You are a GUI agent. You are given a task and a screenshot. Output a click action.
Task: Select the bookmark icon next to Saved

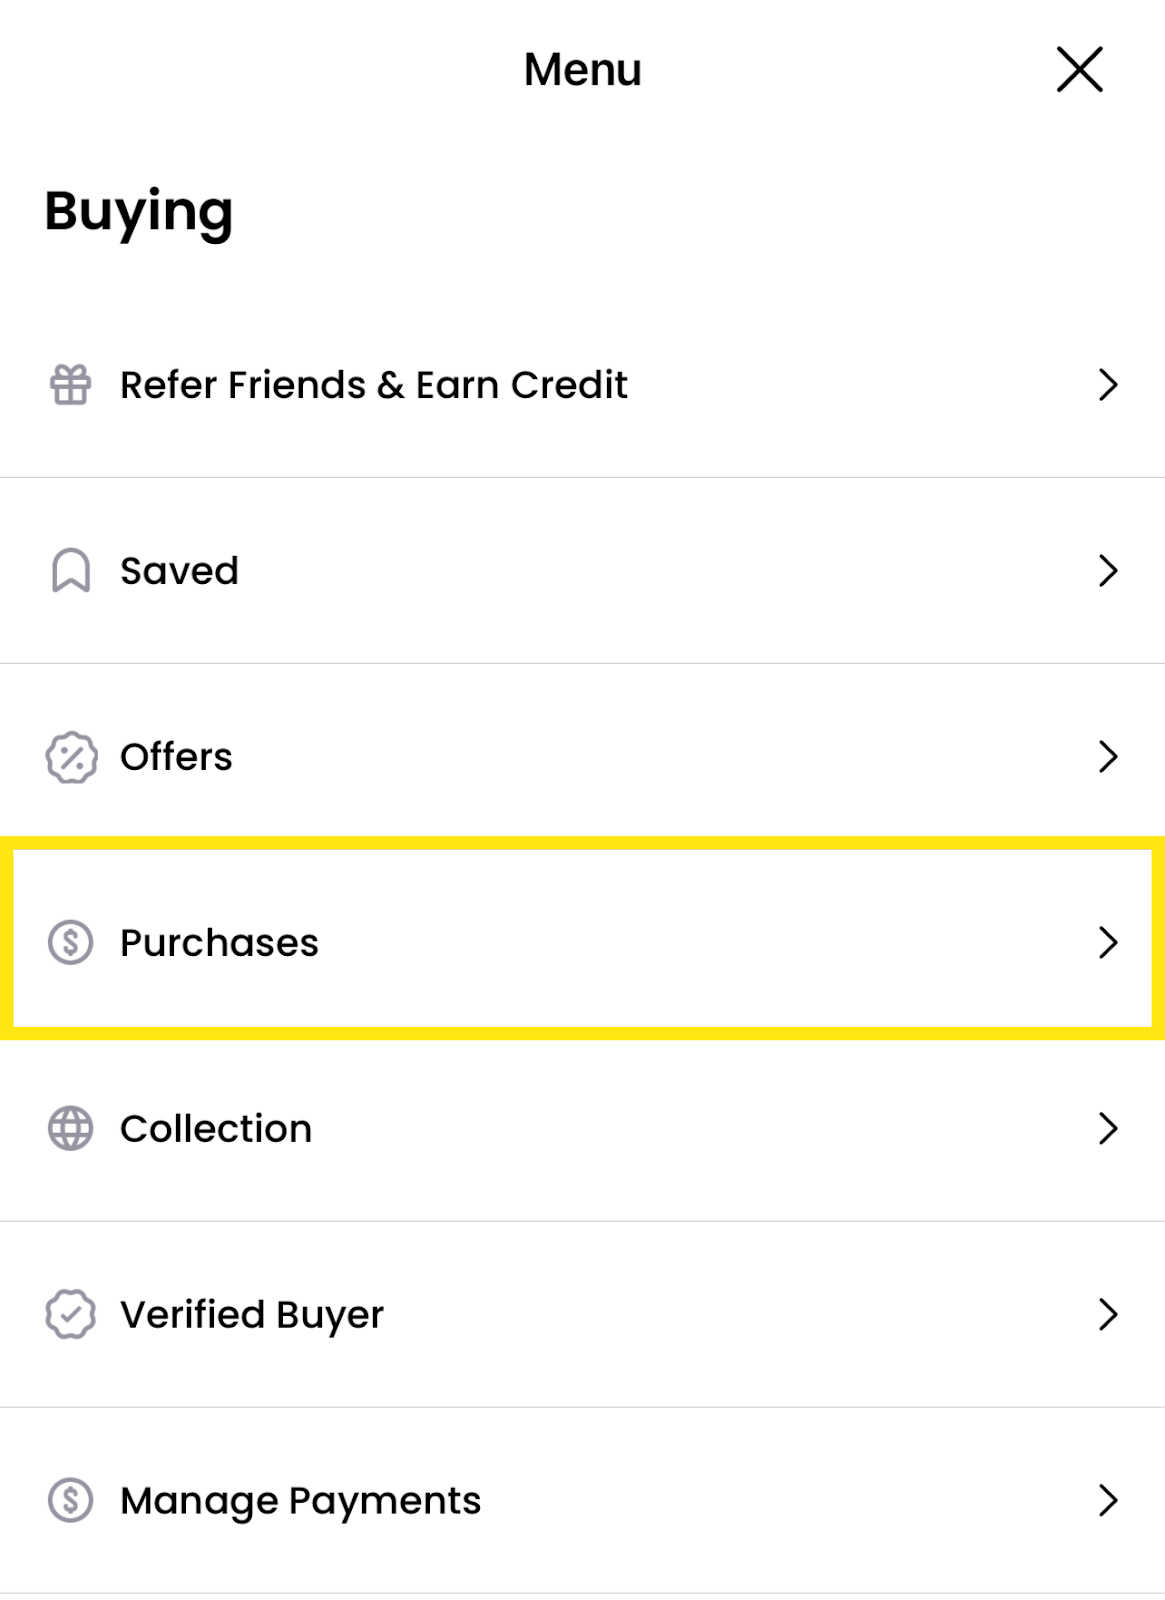click(69, 571)
